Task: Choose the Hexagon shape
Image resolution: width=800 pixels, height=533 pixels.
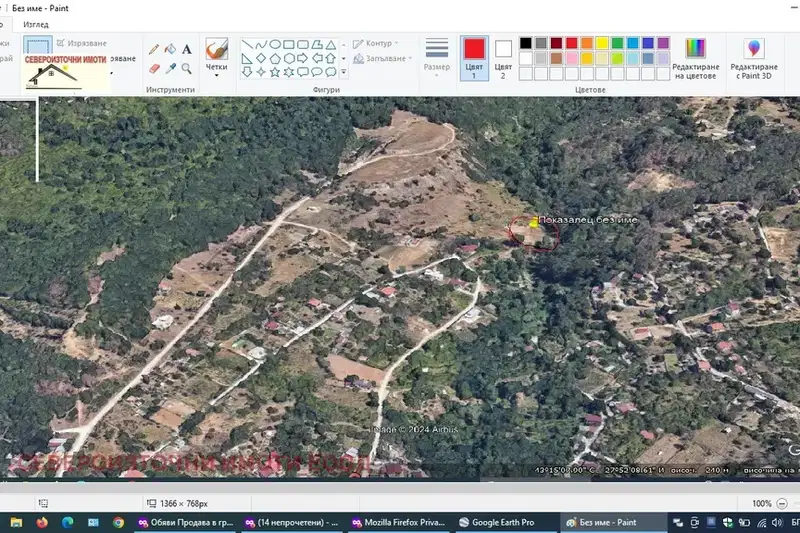Action: 289,59
